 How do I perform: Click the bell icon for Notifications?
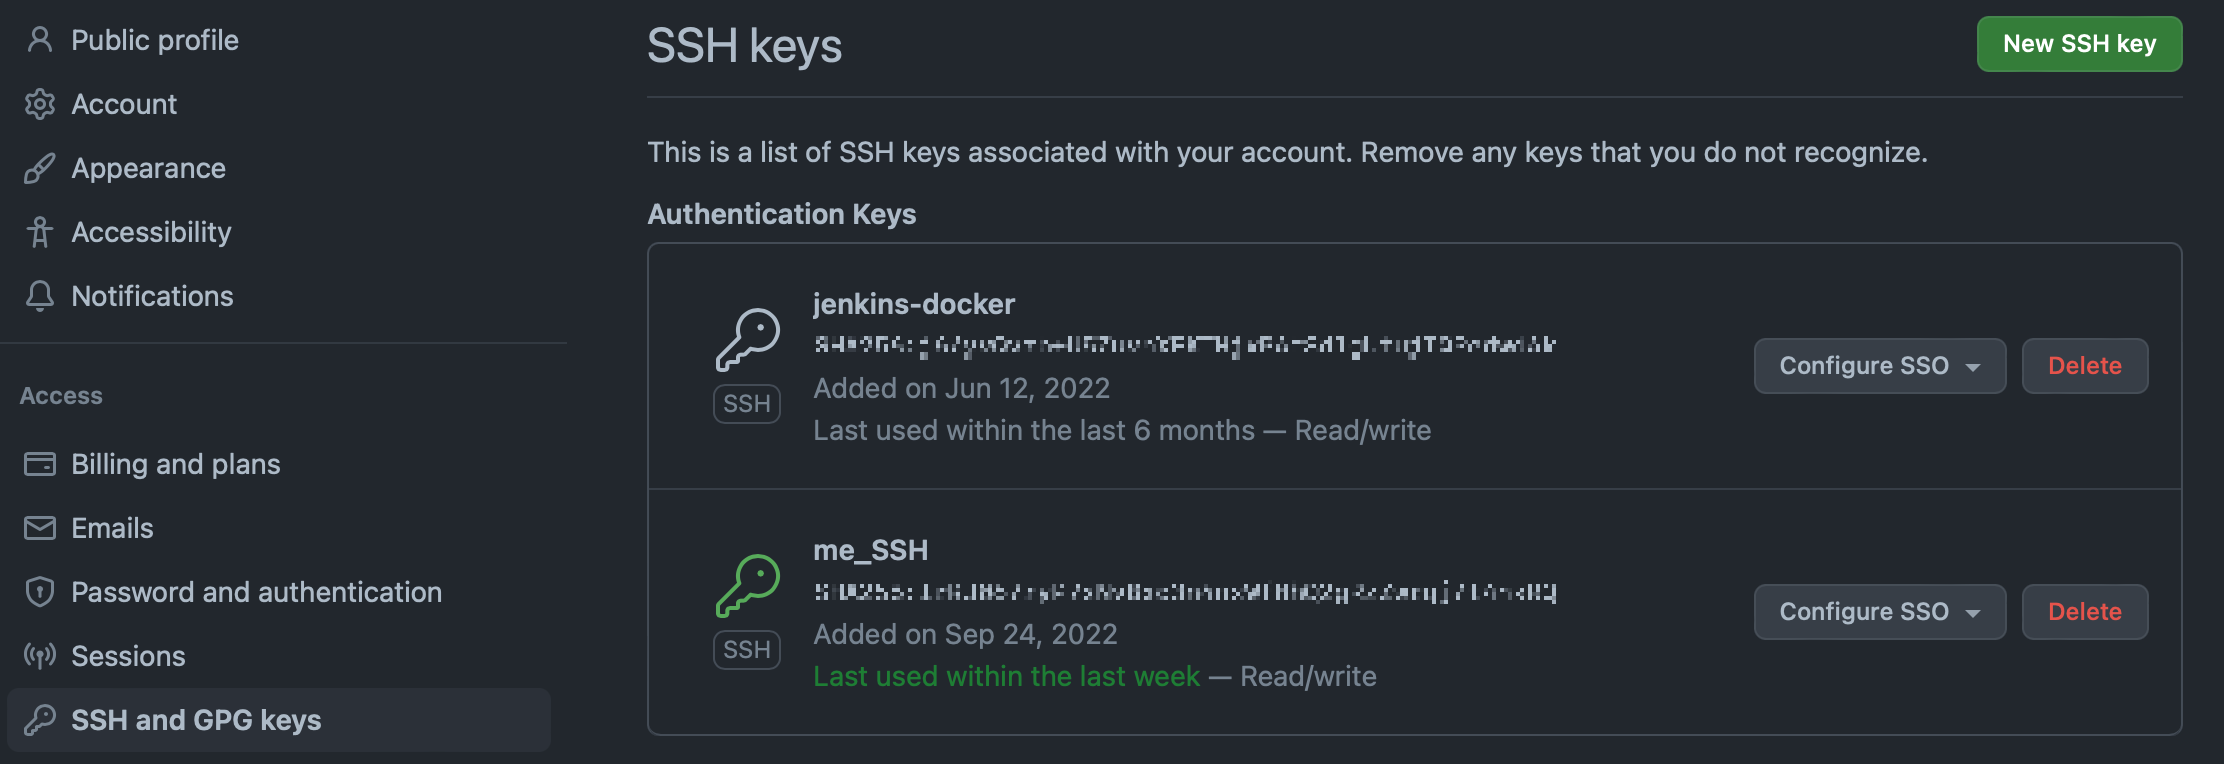[40, 296]
